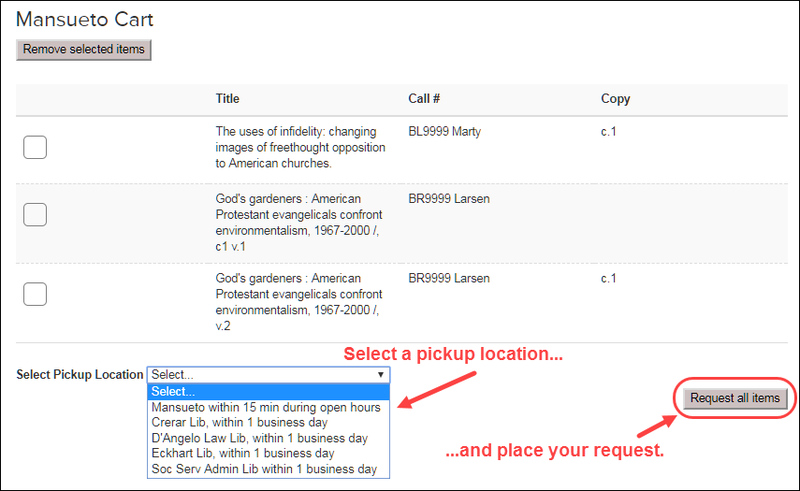Tick the checkbox for God's gardeners c1 v.1
Screen dimensions: 800x491
35,214
